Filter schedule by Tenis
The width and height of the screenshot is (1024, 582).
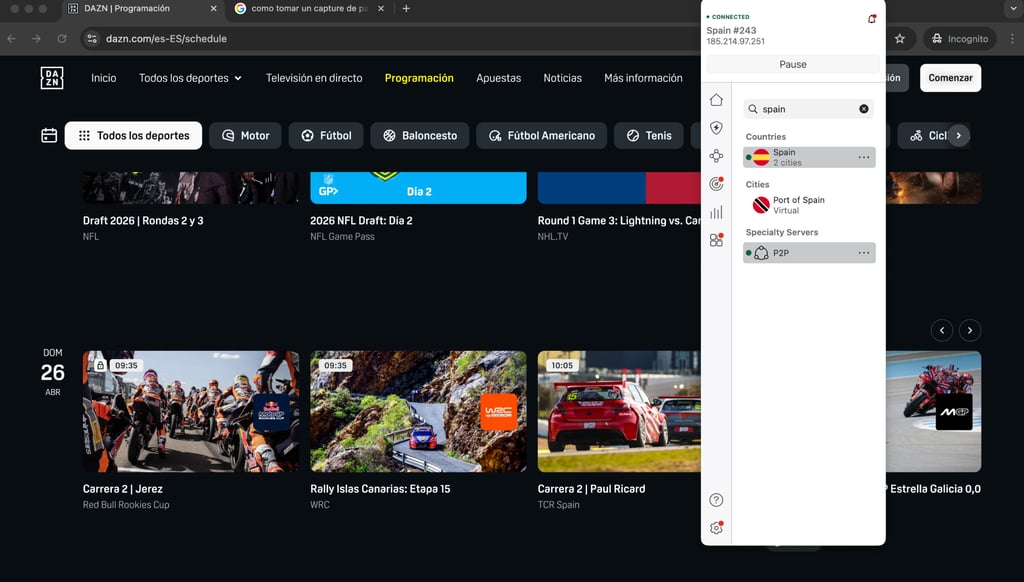pyautogui.click(x=648, y=135)
